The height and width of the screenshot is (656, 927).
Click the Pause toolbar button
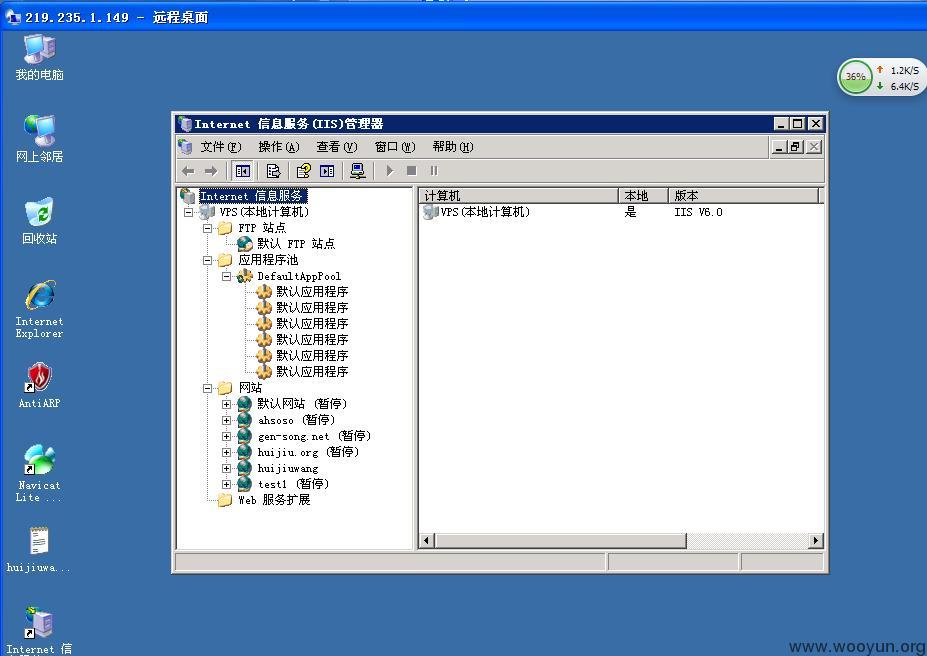pyautogui.click(x=433, y=171)
